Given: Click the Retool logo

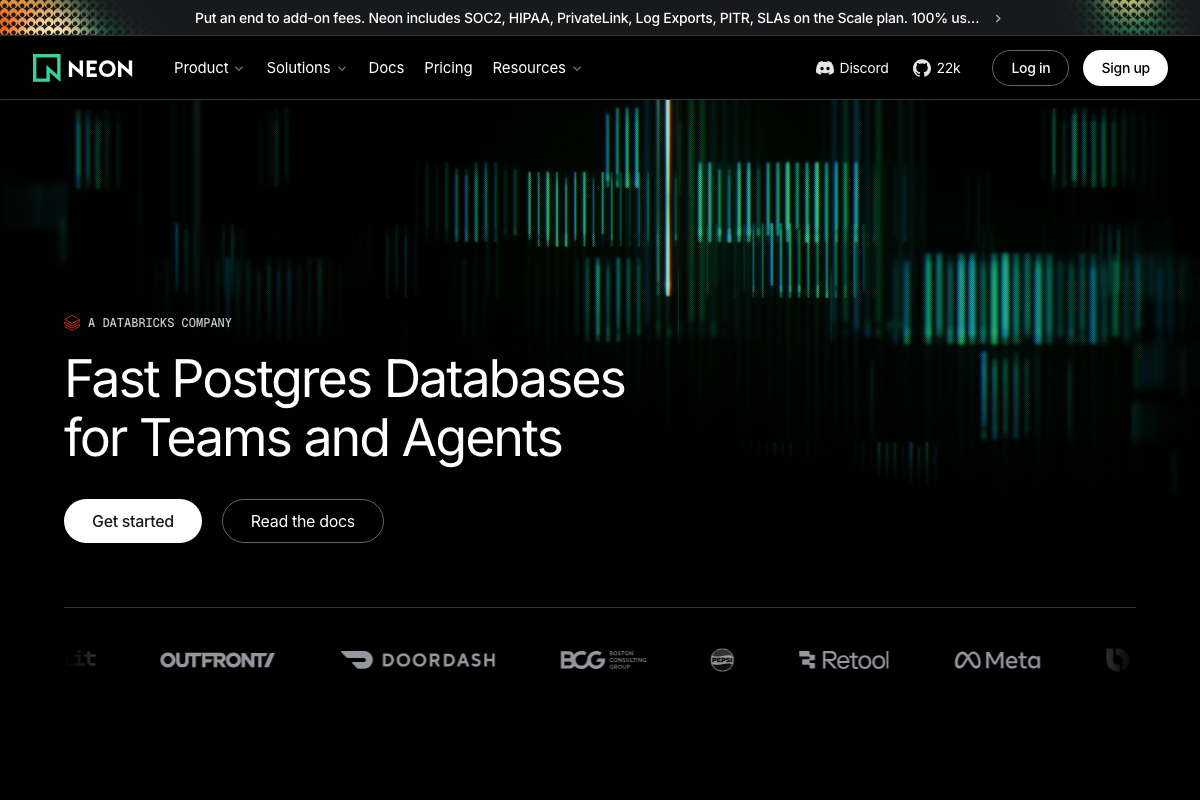Looking at the screenshot, I should coord(844,660).
